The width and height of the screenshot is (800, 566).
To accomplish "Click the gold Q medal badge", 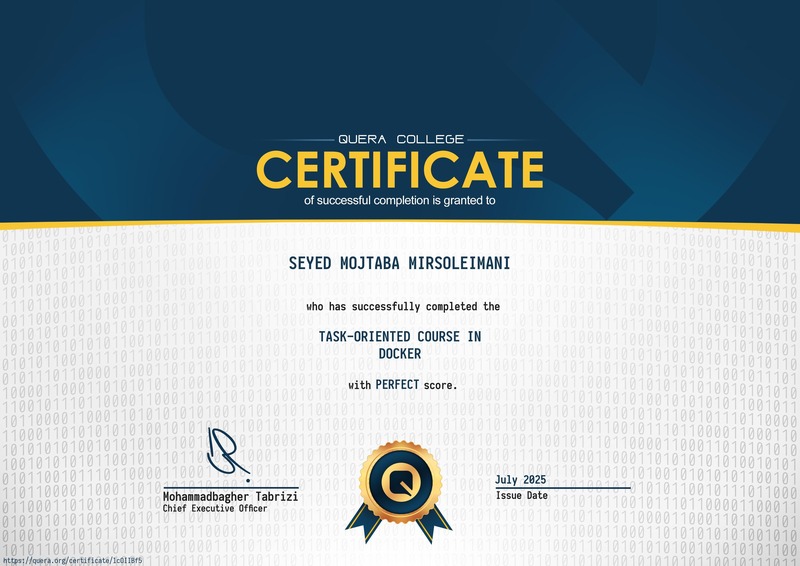I will tap(401, 482).
